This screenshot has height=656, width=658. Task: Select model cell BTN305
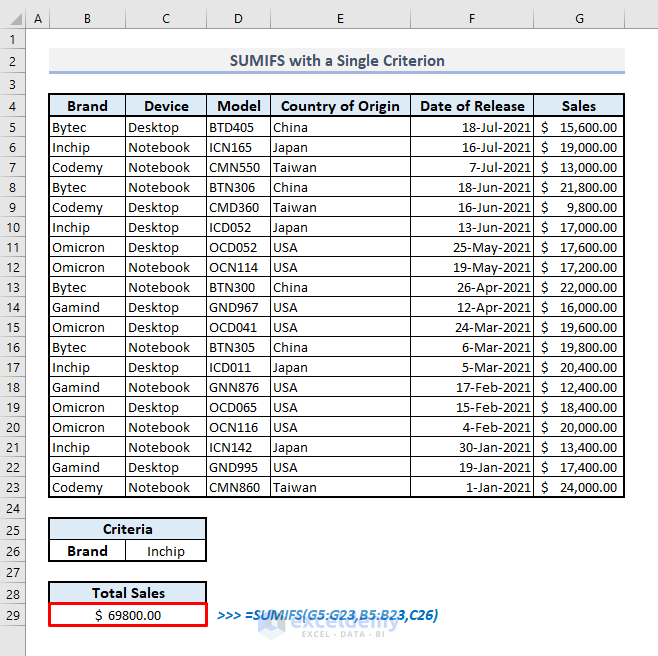pos(238,348)
